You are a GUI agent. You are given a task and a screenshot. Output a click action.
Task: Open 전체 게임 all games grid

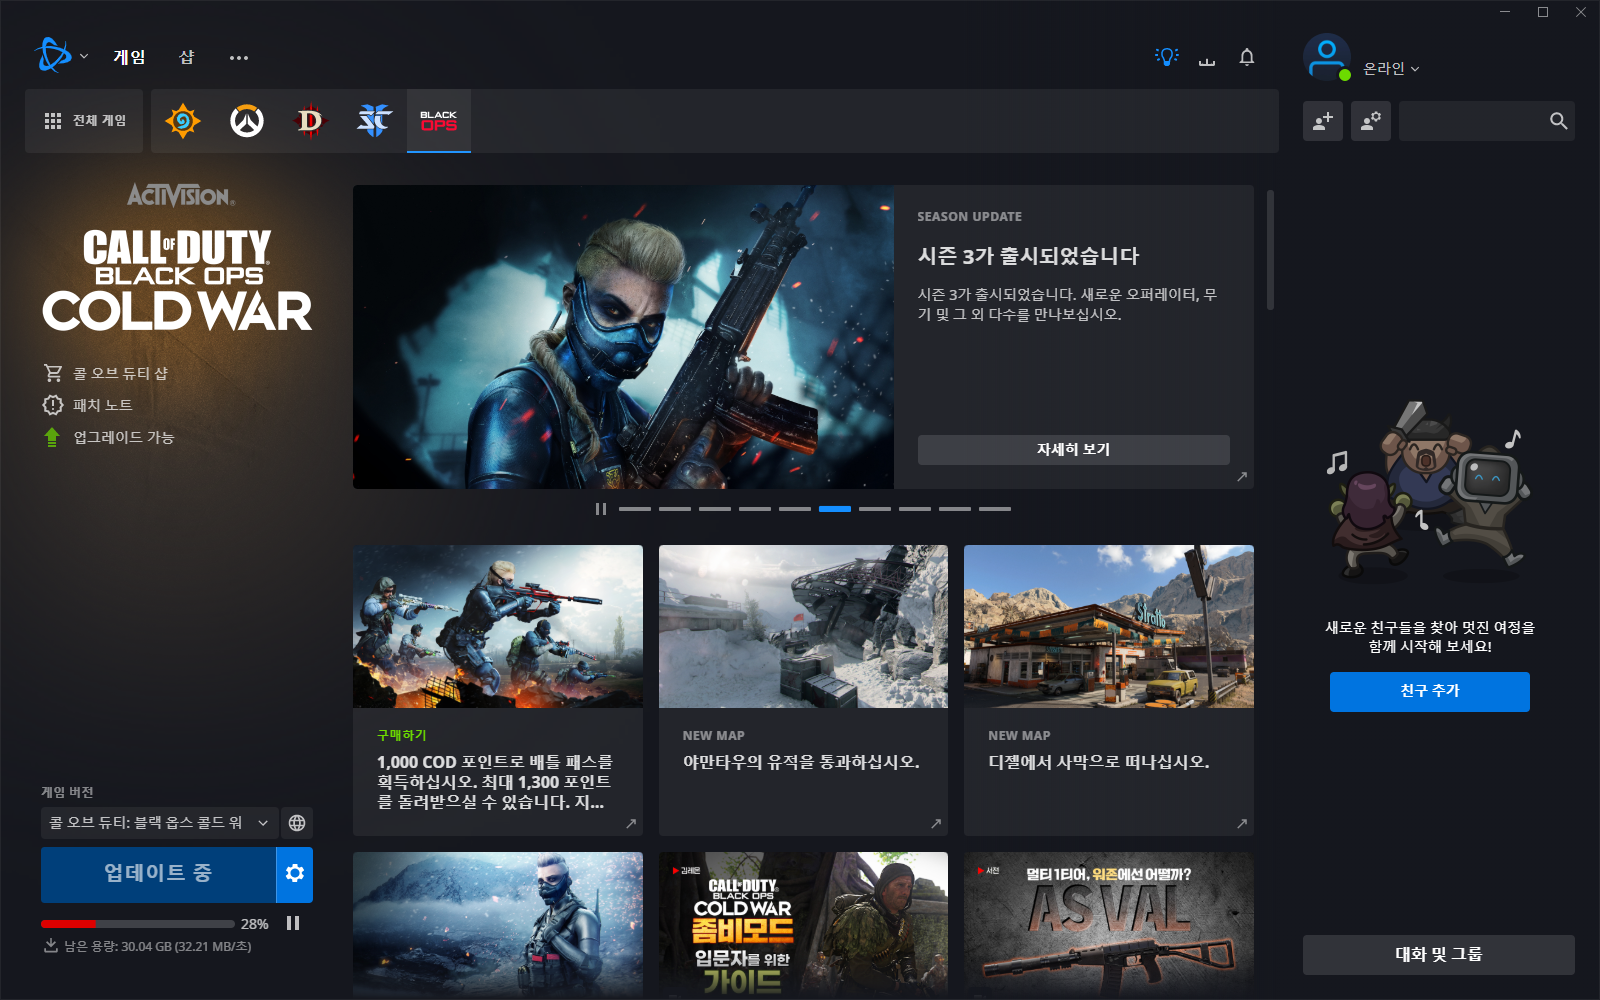pyautogui.click(x=85, y=121)
